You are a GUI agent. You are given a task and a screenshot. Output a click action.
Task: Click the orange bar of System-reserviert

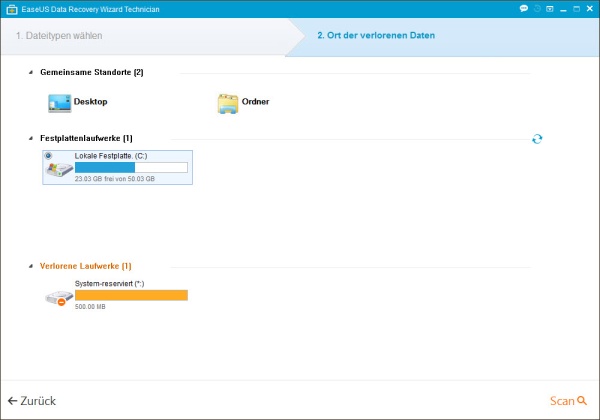tap(131, 295)
